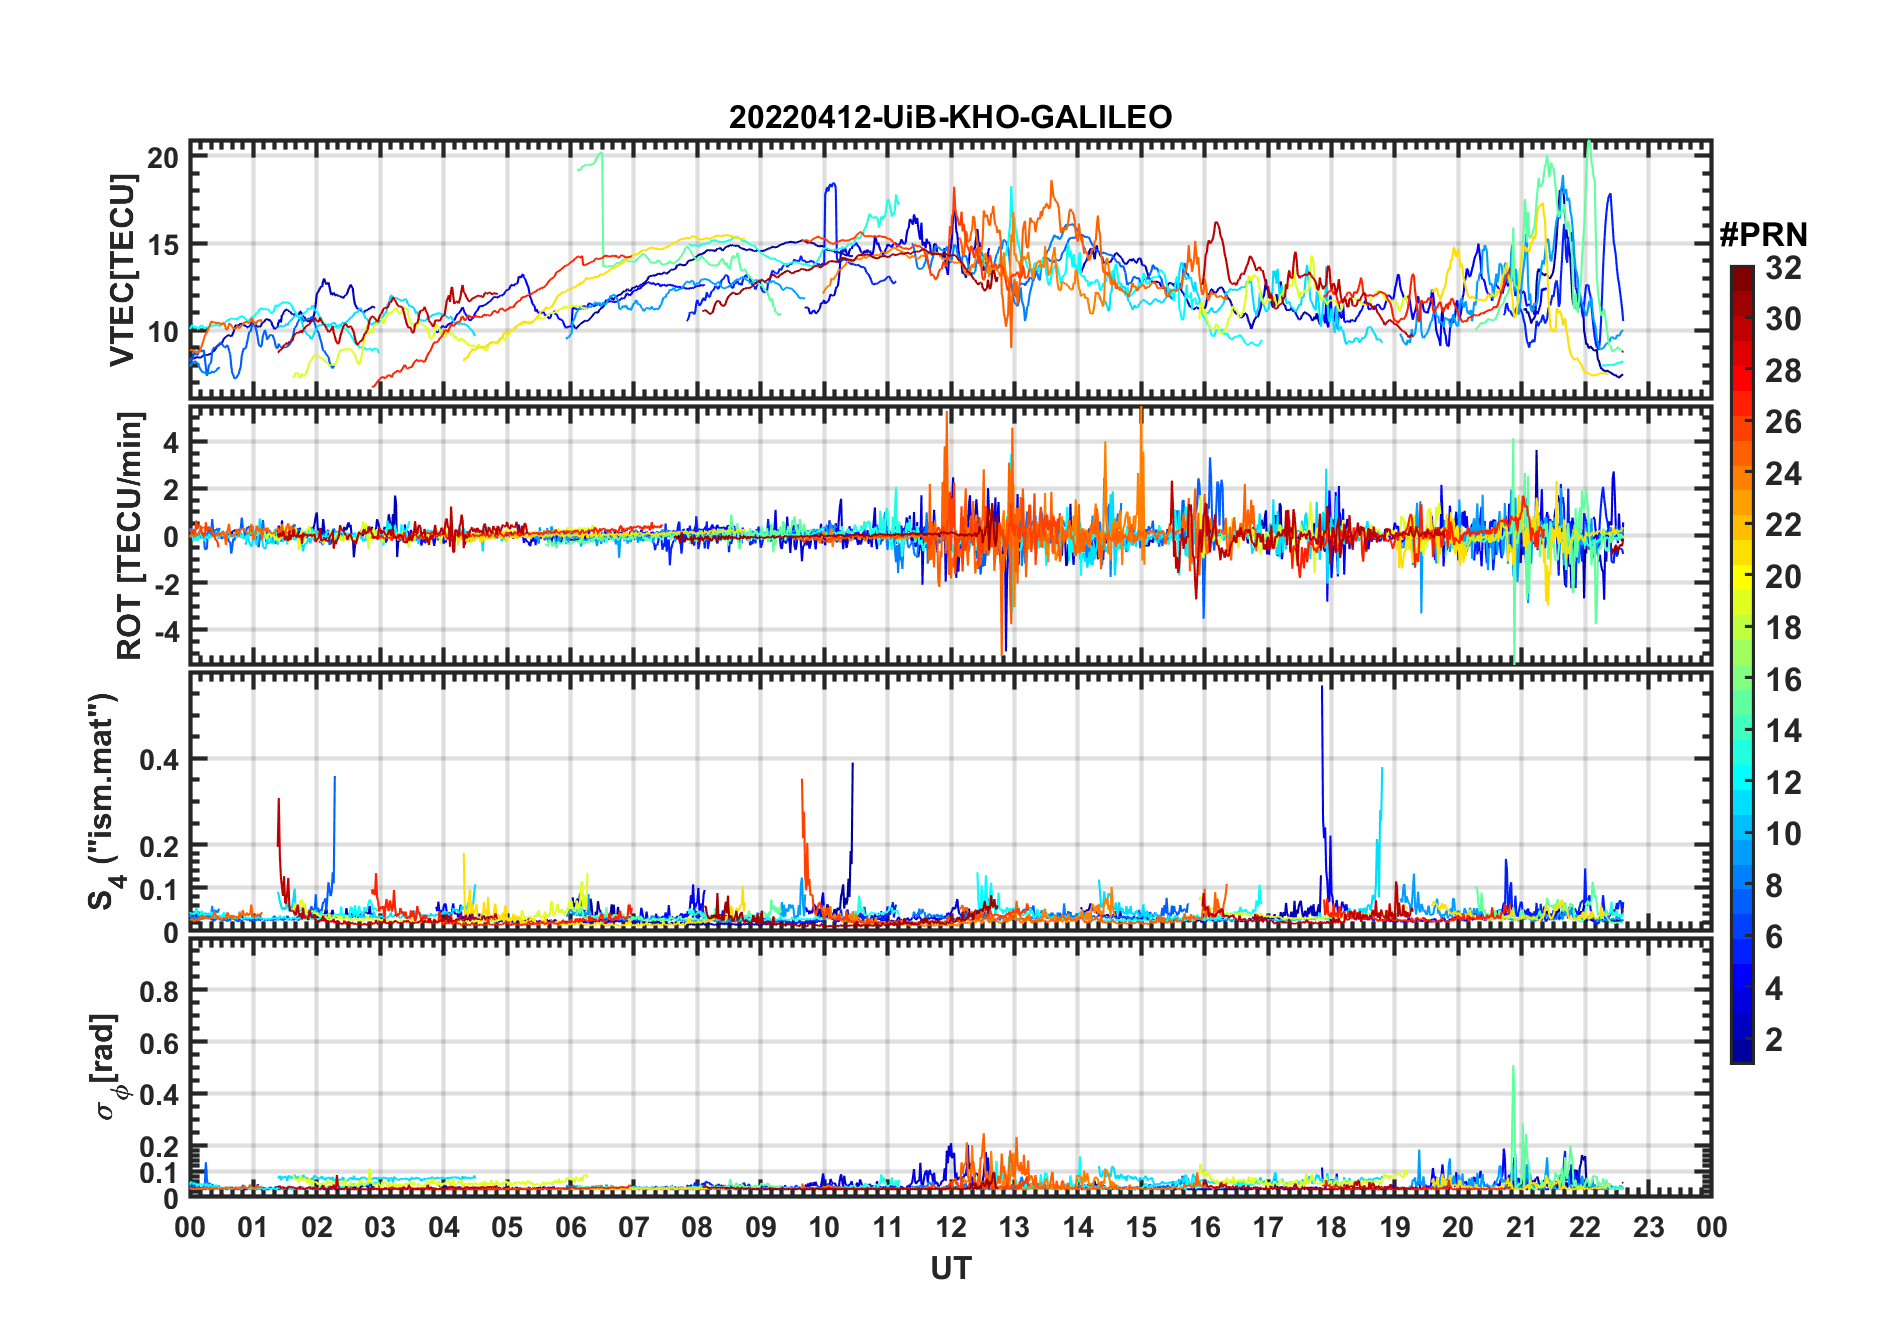This screenshot has height=1330, width=1902.
Task: Click colorbar tick label 28
Action: point(1783,370)
